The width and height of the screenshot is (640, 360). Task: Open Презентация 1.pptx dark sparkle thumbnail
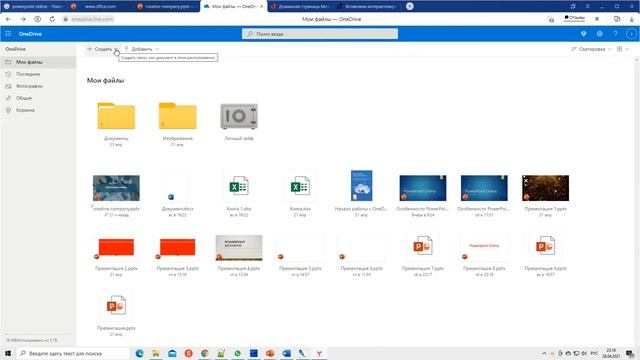click(x=545, y=188)
